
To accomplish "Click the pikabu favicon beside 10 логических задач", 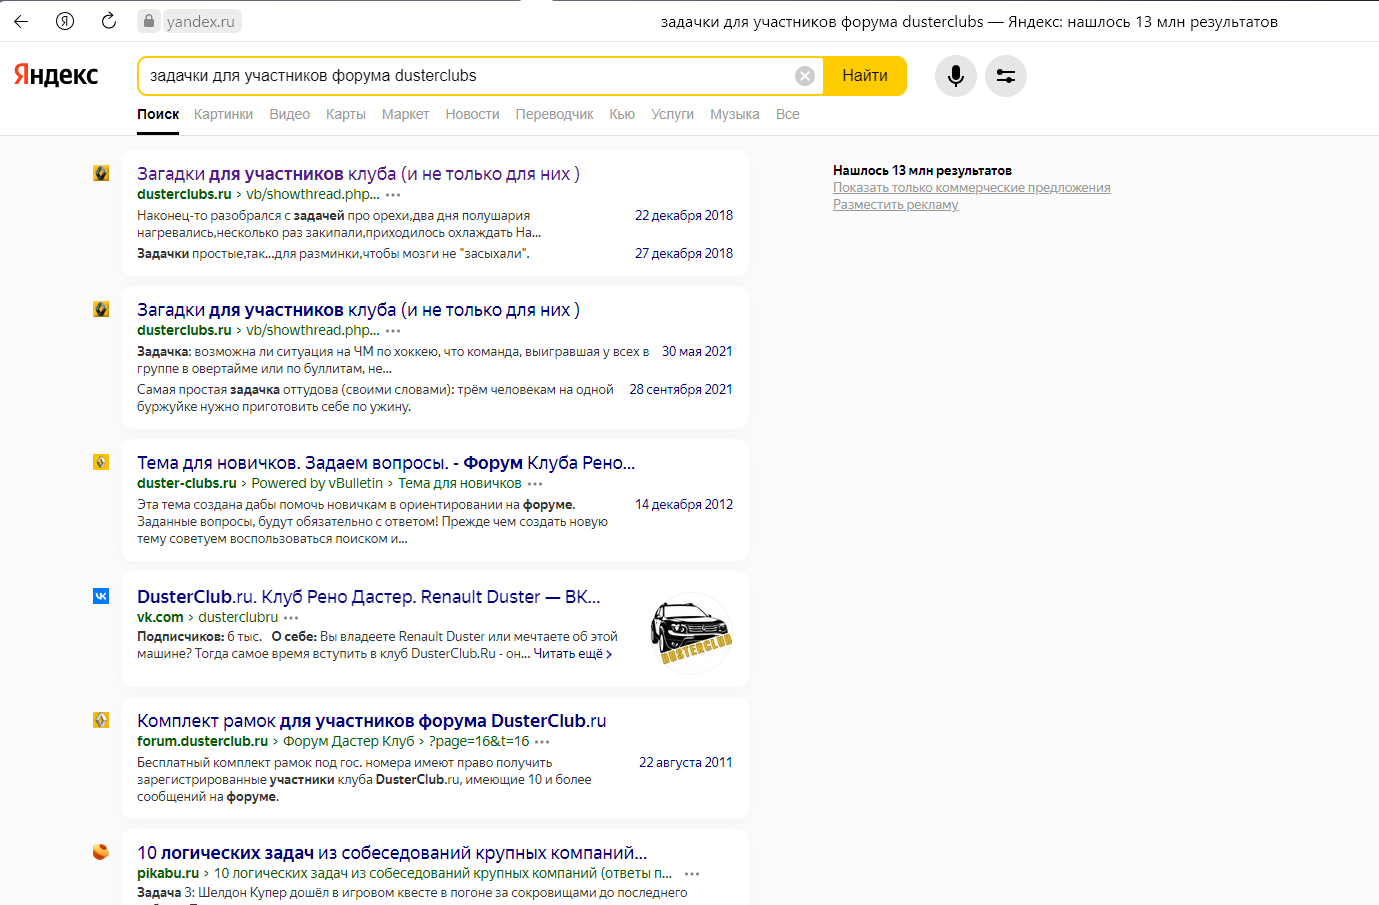I will pos(101,852).
